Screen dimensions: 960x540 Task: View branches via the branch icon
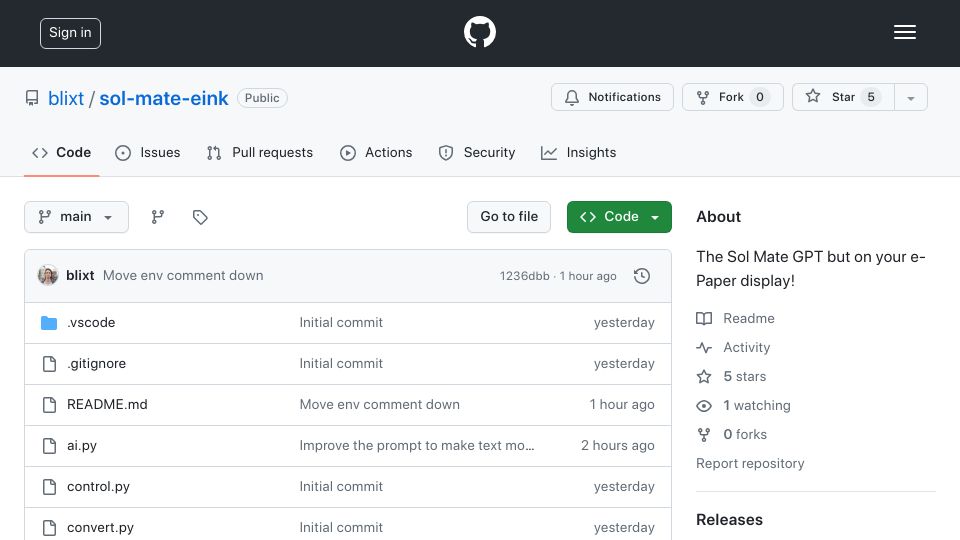[x=158, y=217]
